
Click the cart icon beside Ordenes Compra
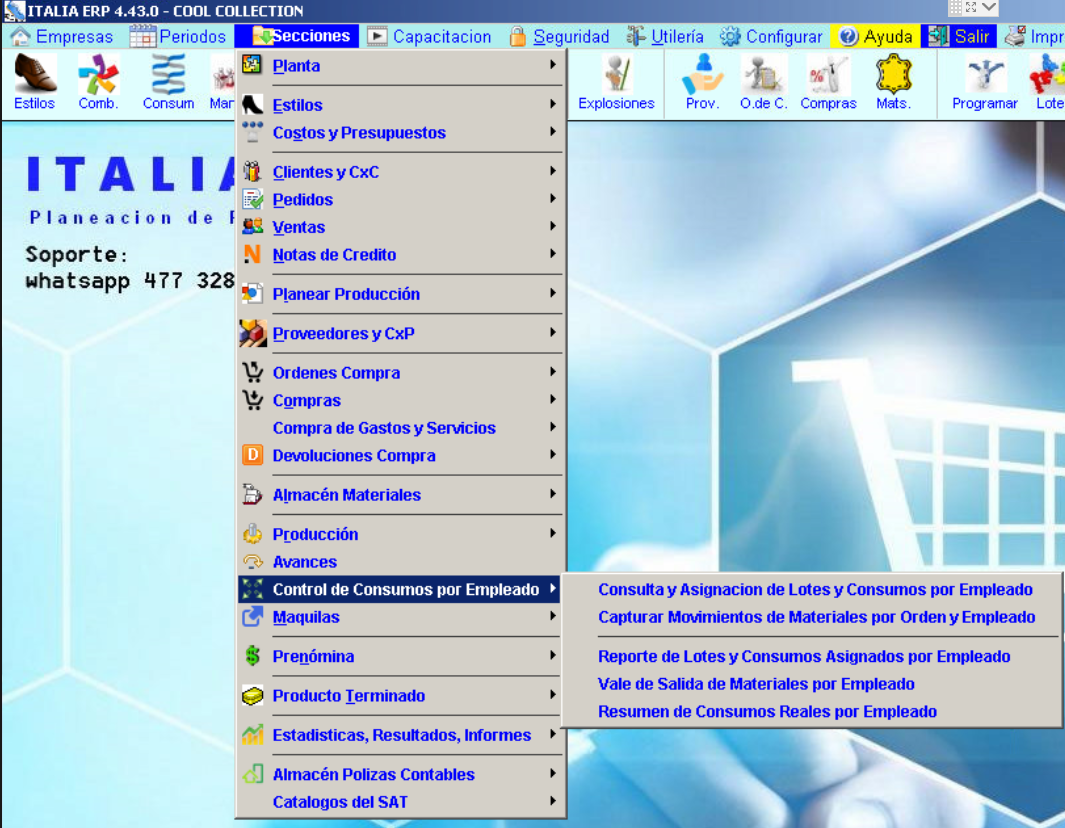click(x=252, y=372)
